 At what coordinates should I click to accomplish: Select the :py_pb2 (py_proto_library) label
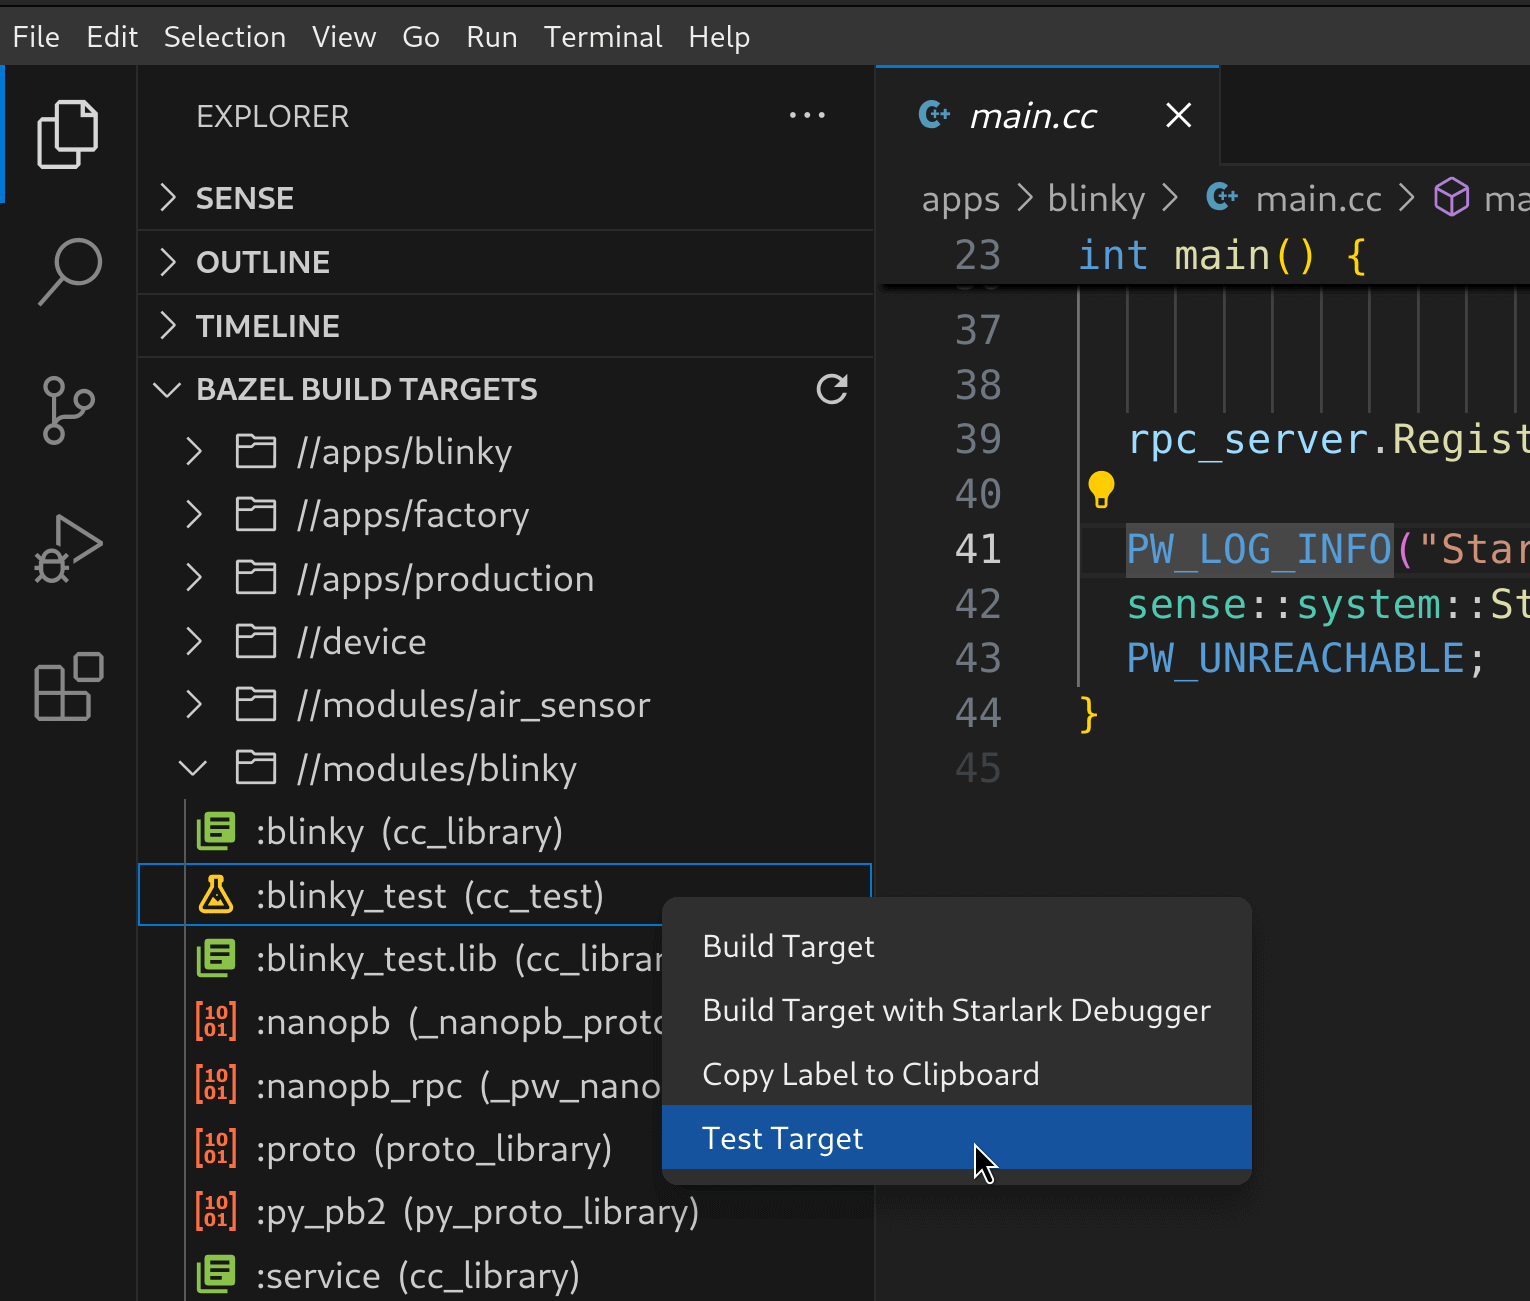478,1212
